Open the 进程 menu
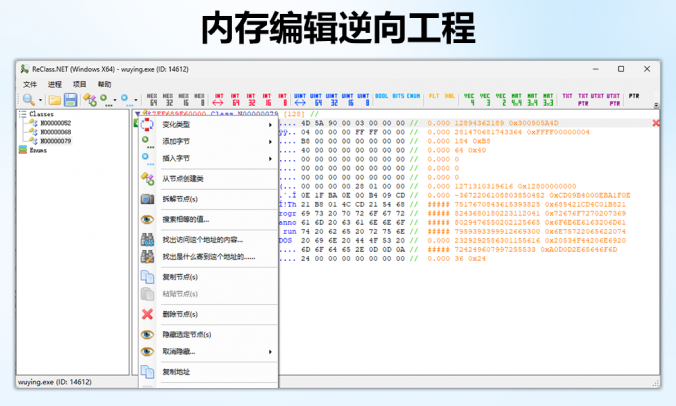This screenshot has width=676, height=406. pyautogui.click(x=55, y=84)
